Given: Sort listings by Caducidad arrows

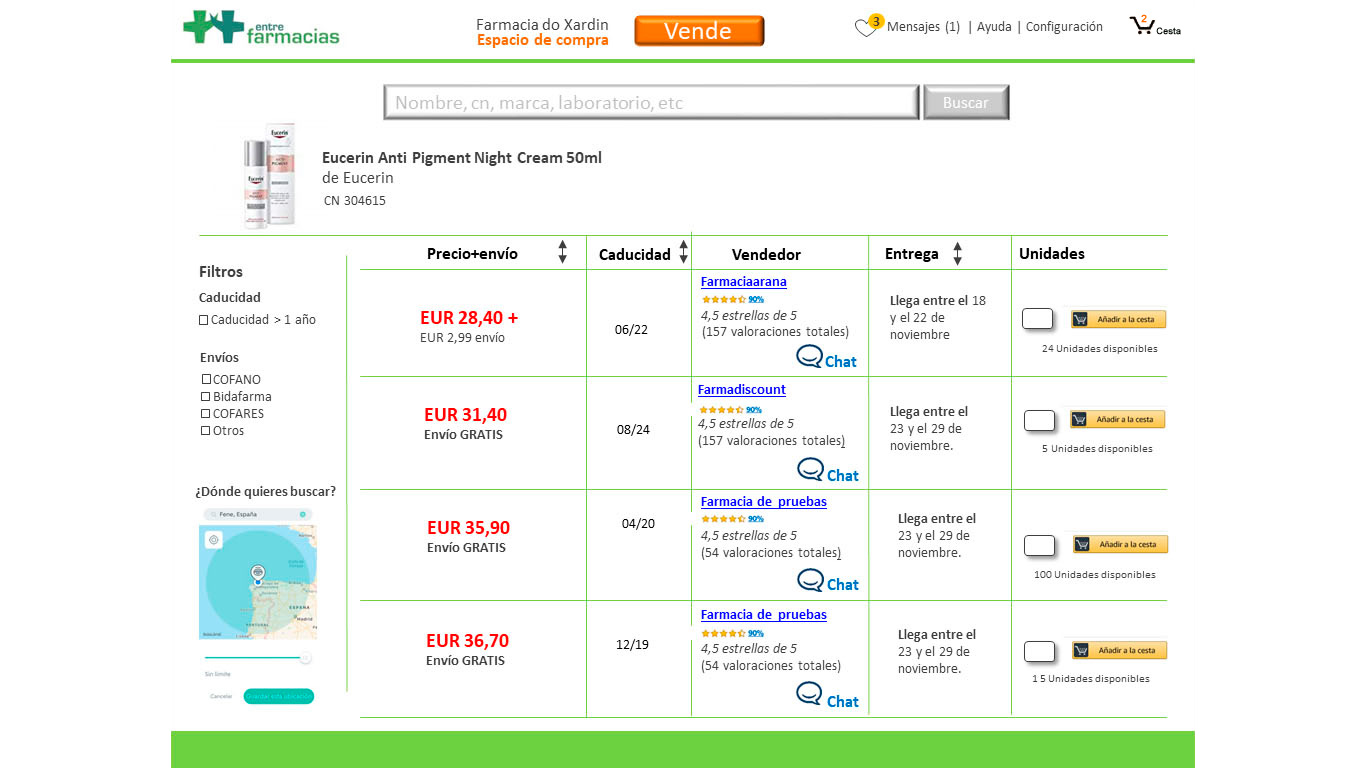Looking at the screenshot, I should pyautogui.click(x=683, y=252).
